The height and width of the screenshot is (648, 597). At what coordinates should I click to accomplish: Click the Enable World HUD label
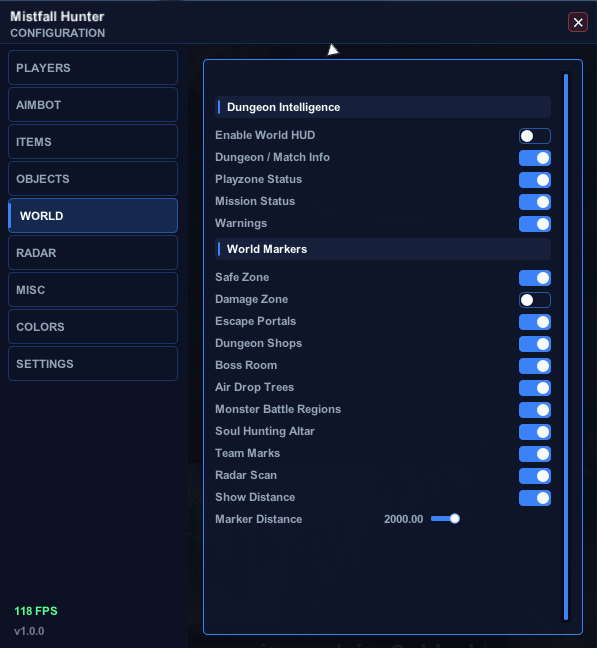(x=265, y=135)
